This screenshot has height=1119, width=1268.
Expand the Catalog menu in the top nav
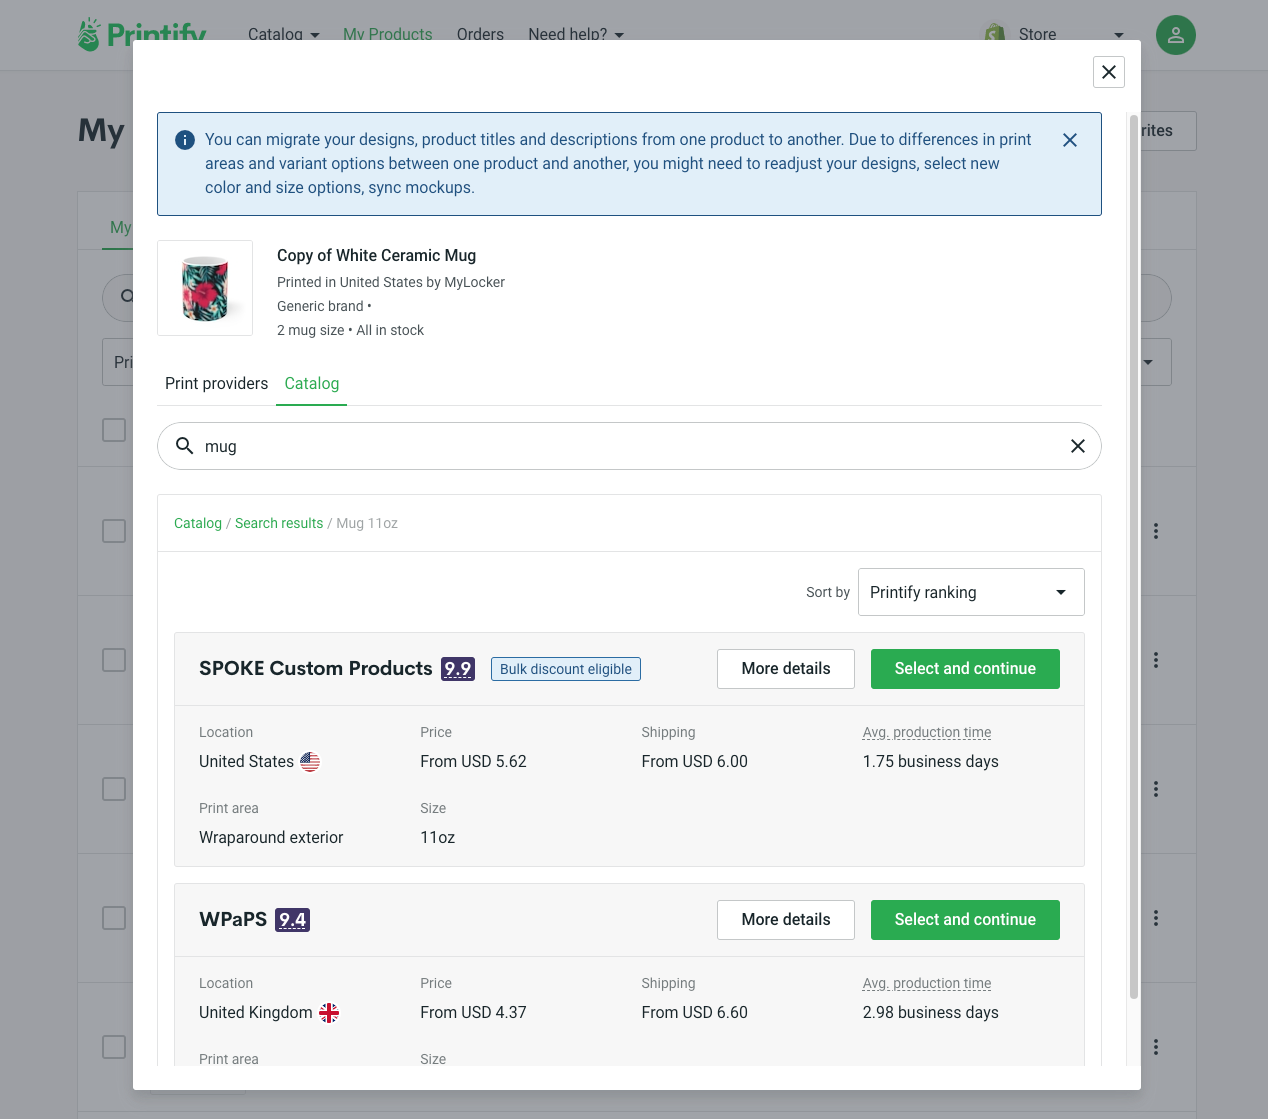click(x=284, y=34)
